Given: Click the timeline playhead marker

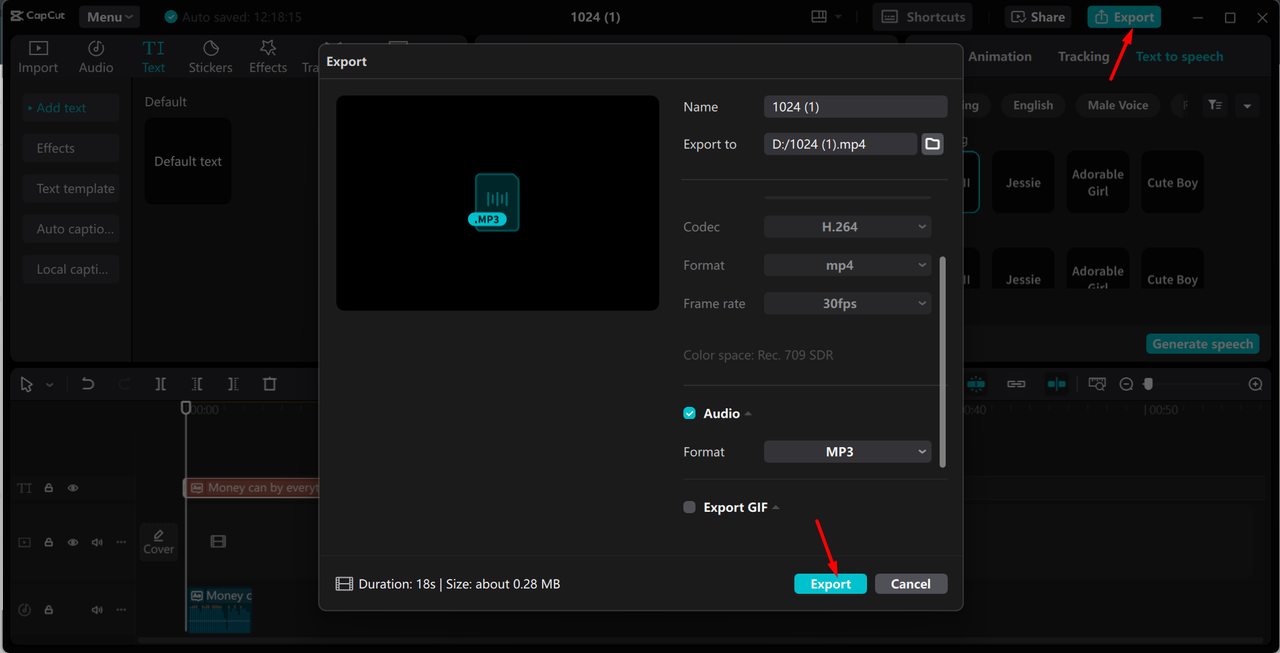Looking at the screenshot, I should click(x=186, y=408).
